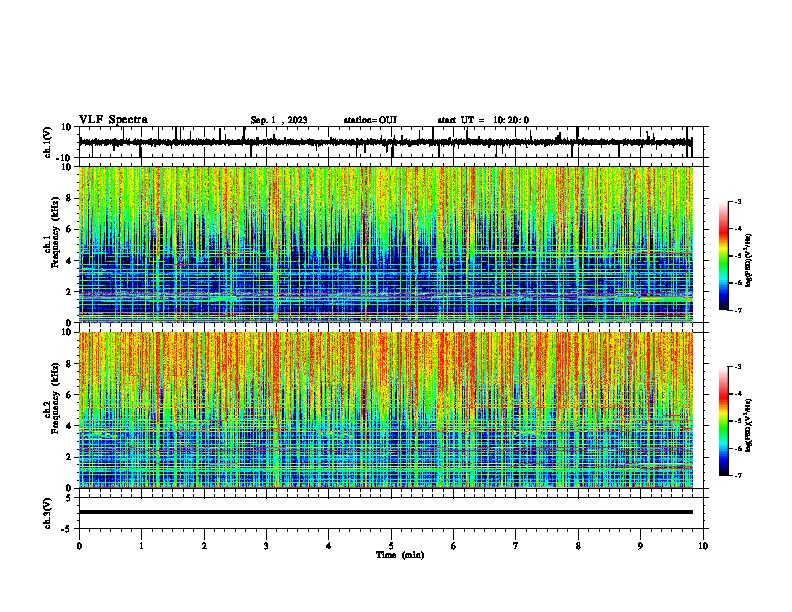Click the ch.1 color scale bar
The height and width of the screenshot is (612, 792).
click(723, 256)
